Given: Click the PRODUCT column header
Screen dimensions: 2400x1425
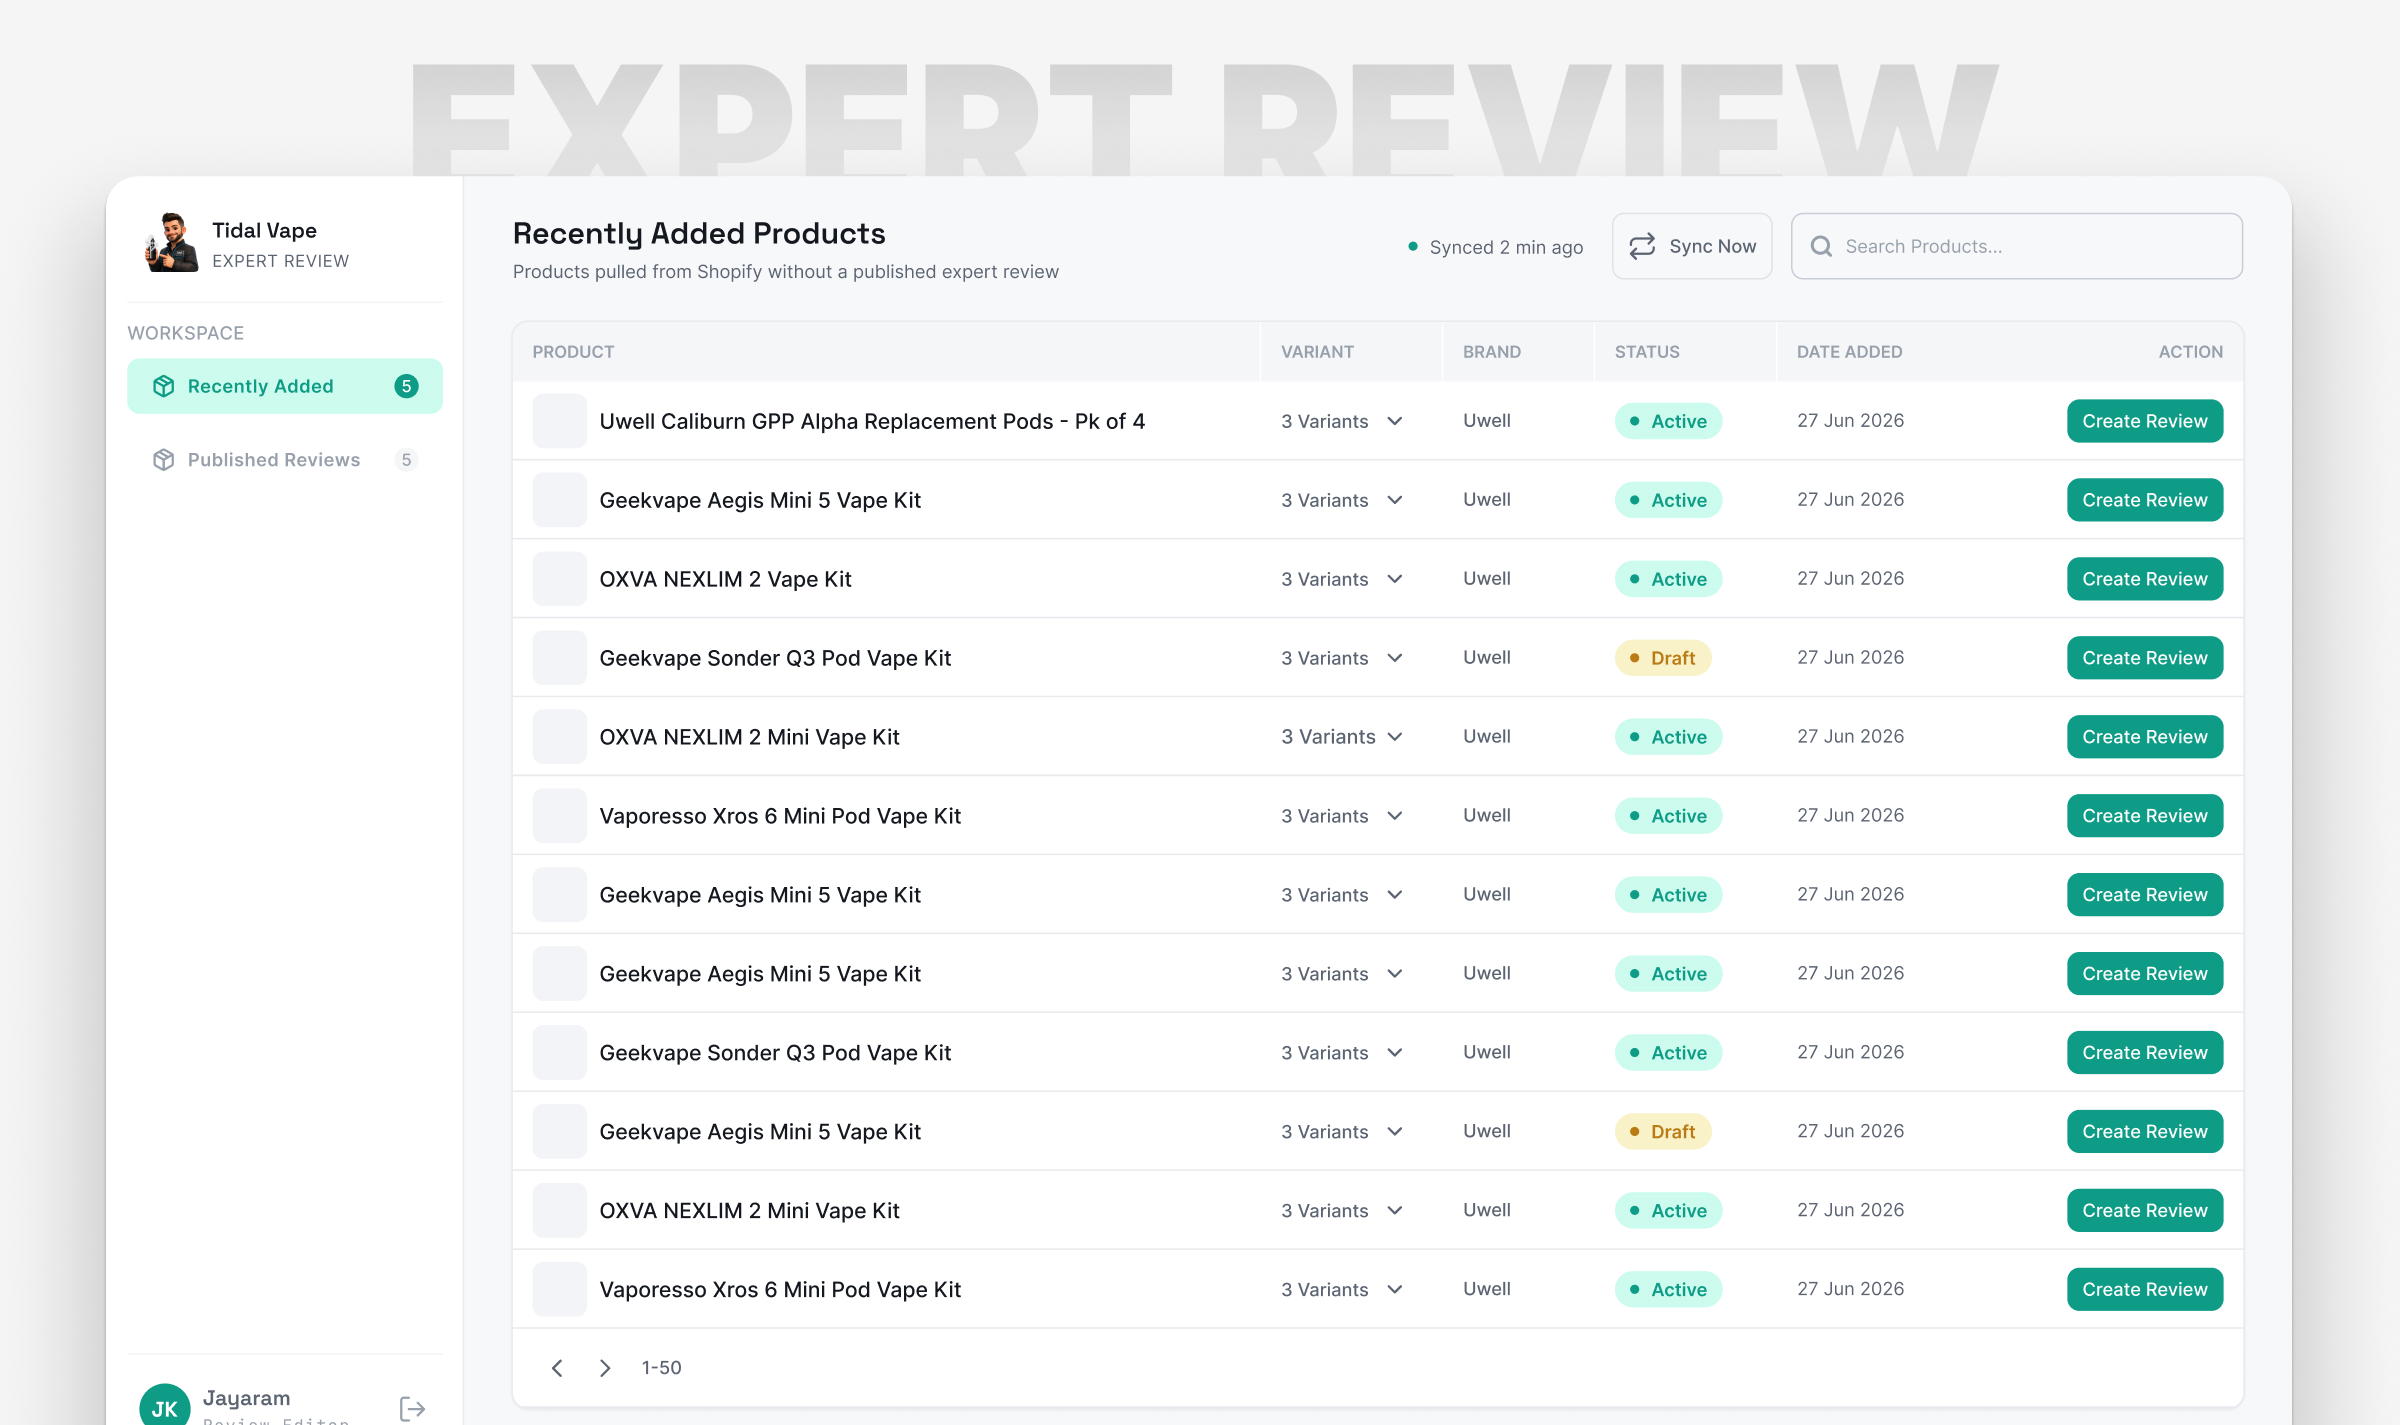Looking at the screenshot, I should pos(573,352).
